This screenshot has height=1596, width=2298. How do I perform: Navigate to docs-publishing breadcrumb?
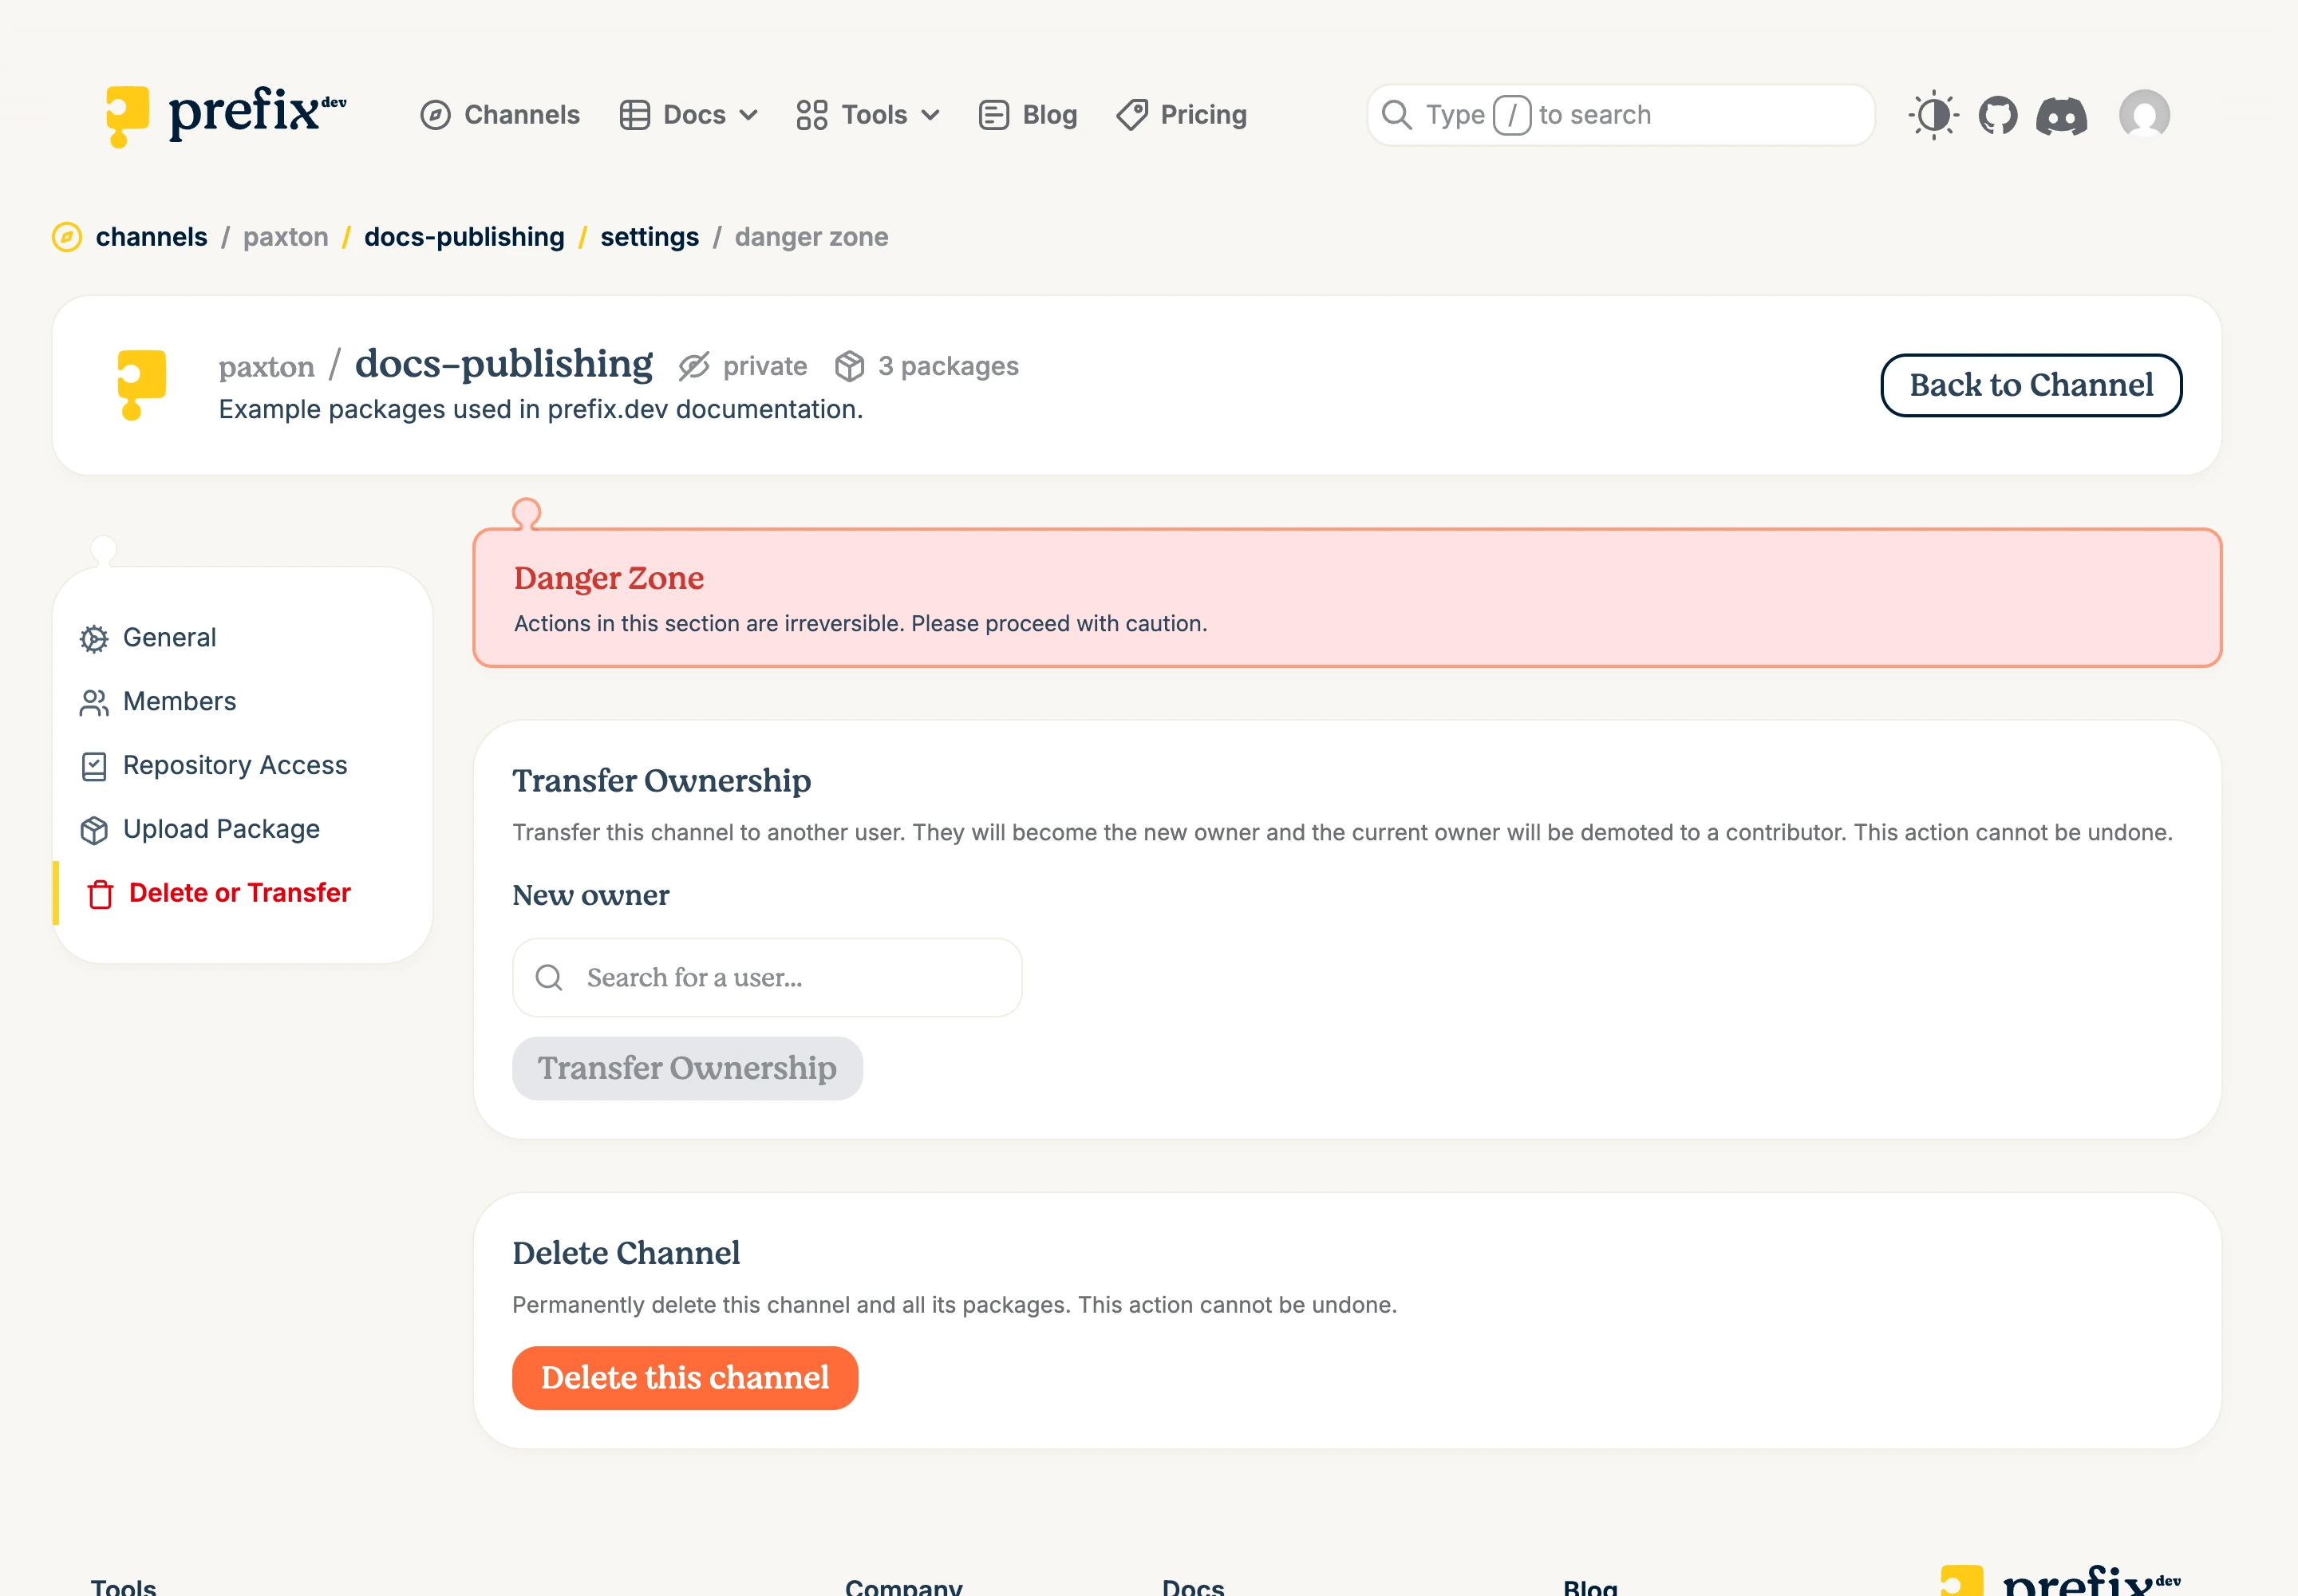click(x=464, y=237)
